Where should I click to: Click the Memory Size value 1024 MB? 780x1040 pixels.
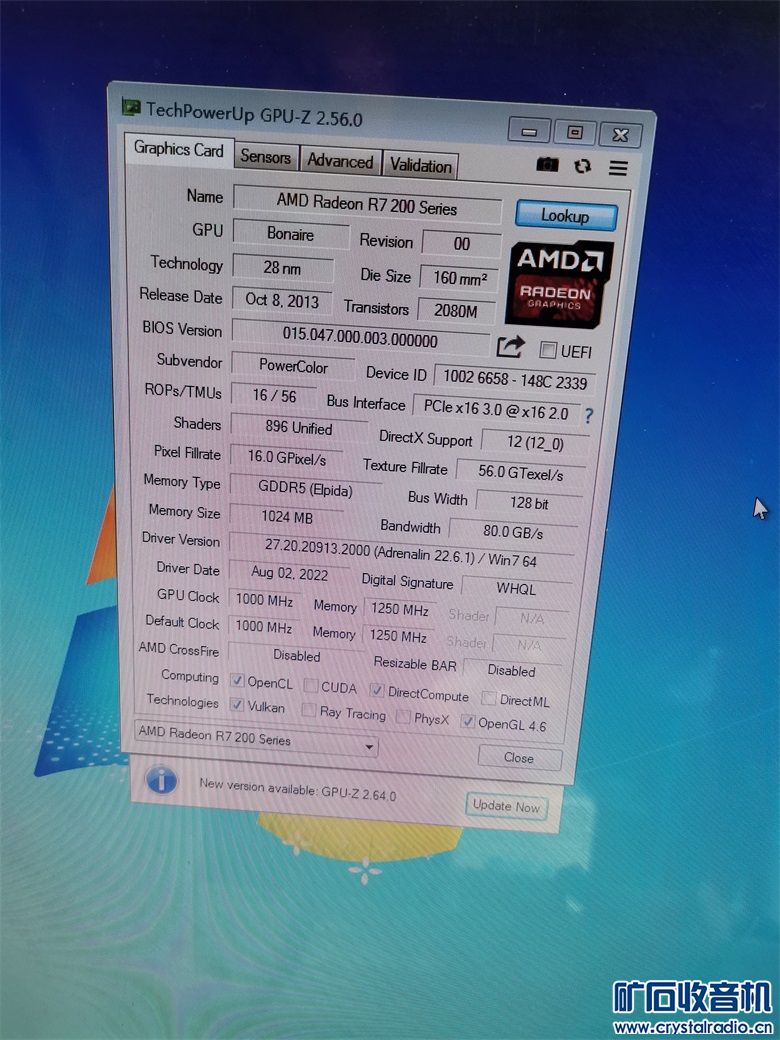pos(287,517)
